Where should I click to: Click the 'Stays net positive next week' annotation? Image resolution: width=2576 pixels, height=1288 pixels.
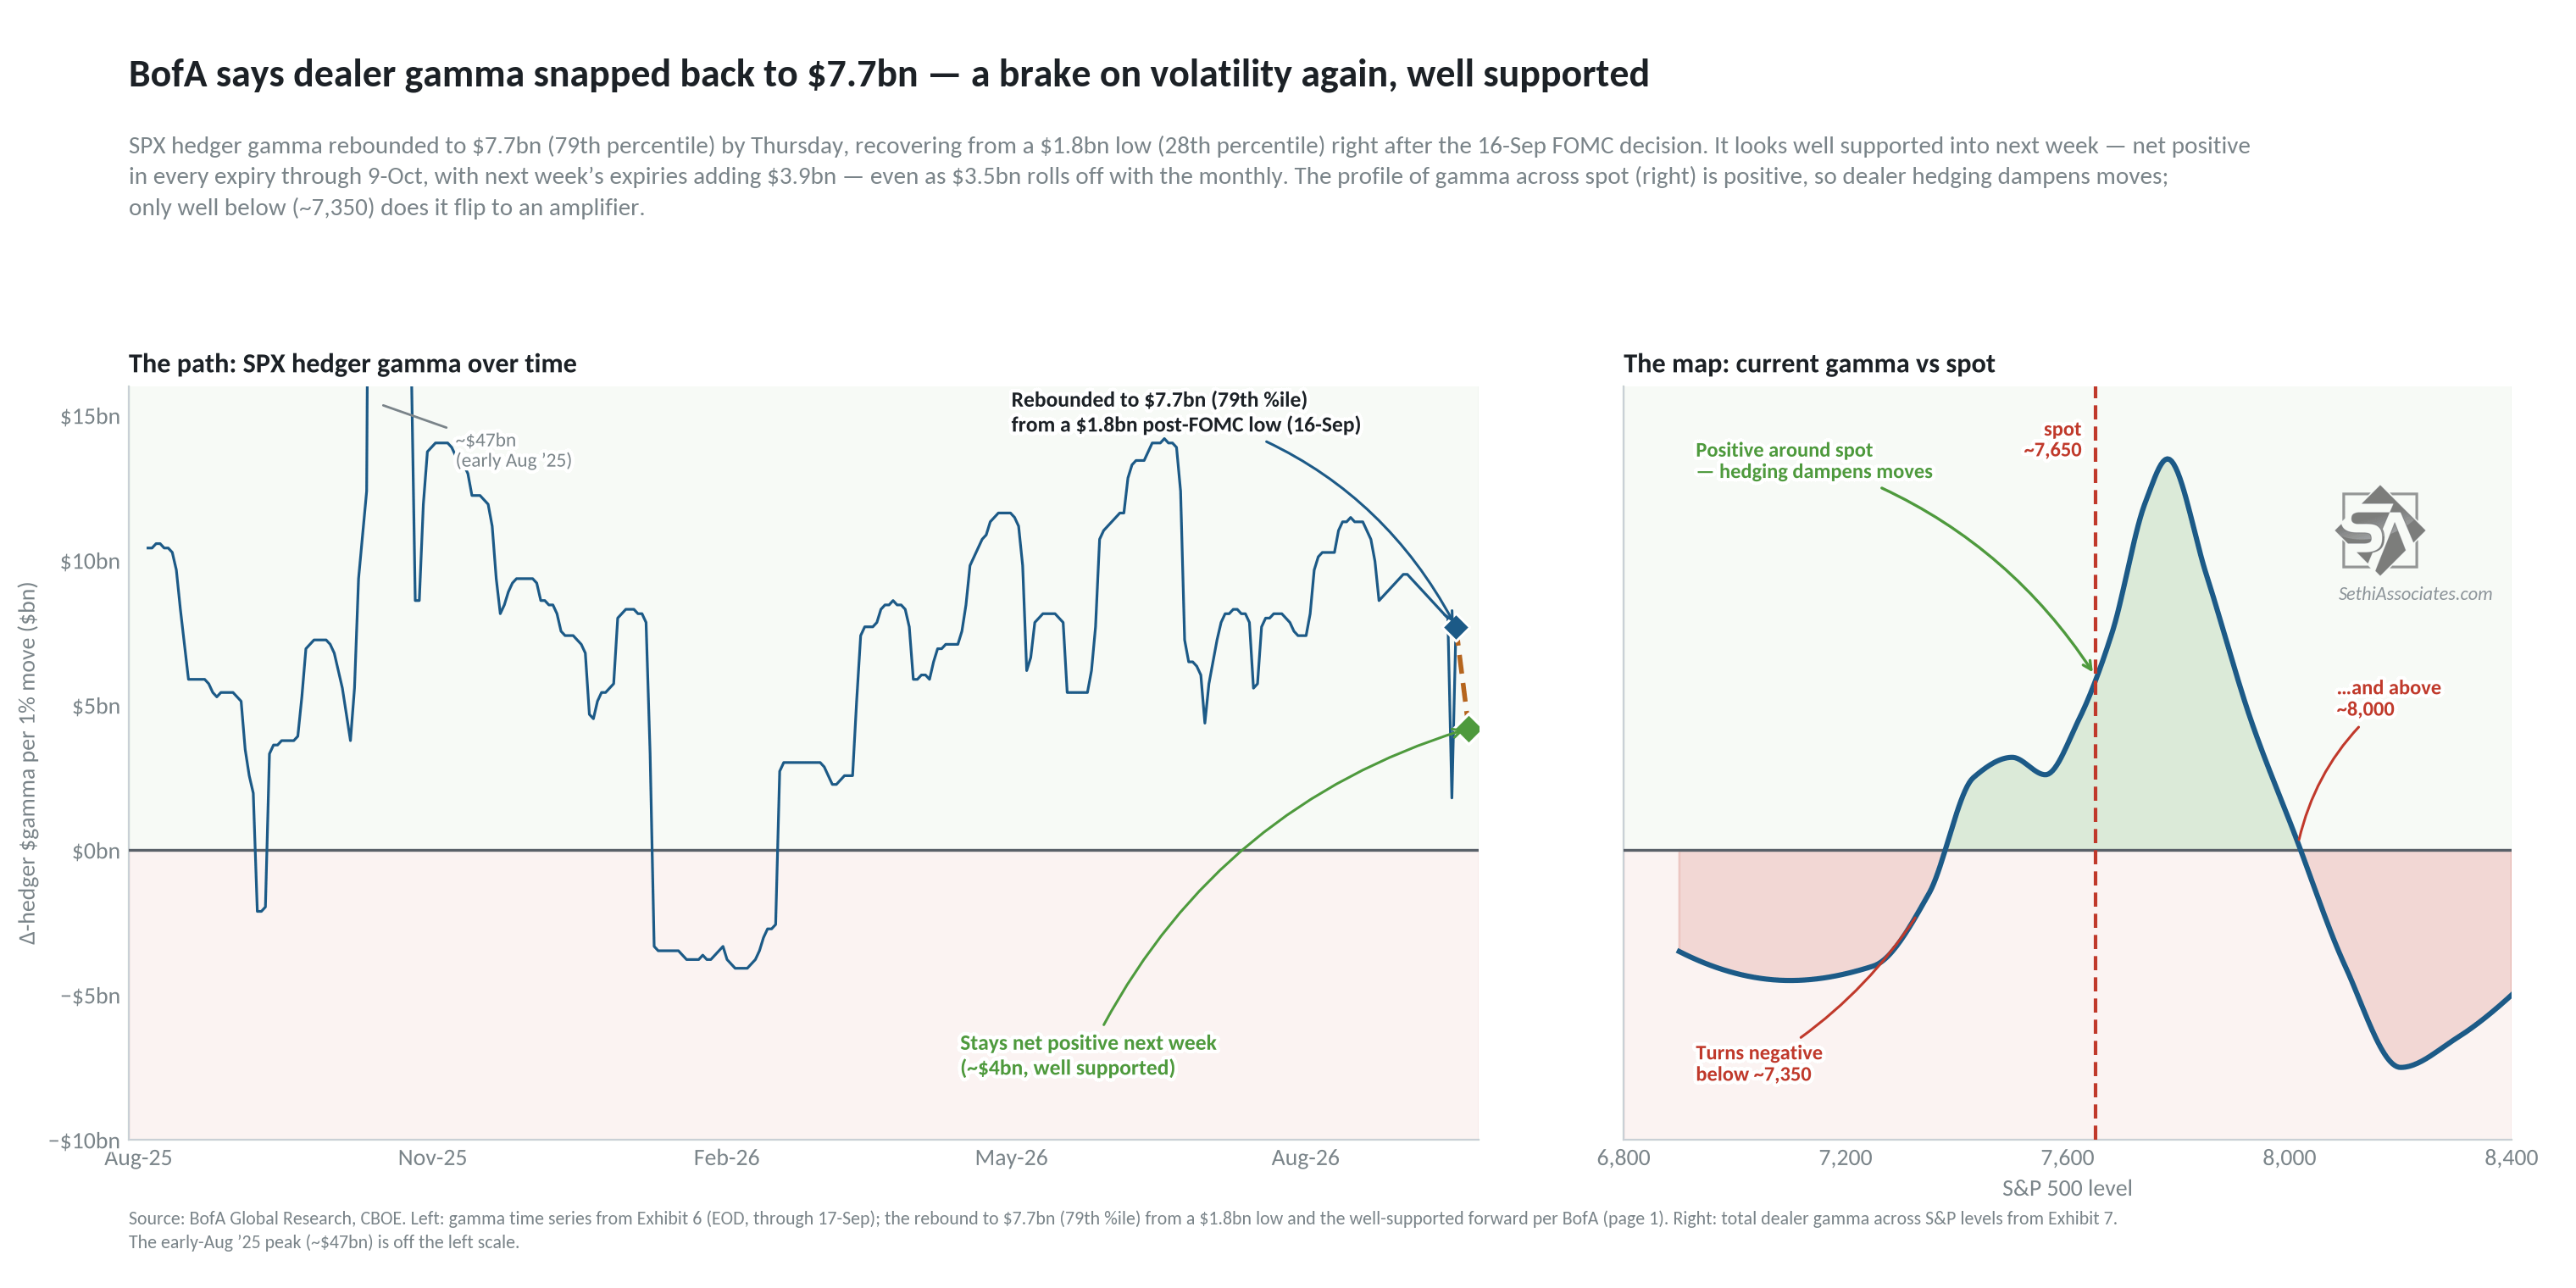[1088, 1055]
